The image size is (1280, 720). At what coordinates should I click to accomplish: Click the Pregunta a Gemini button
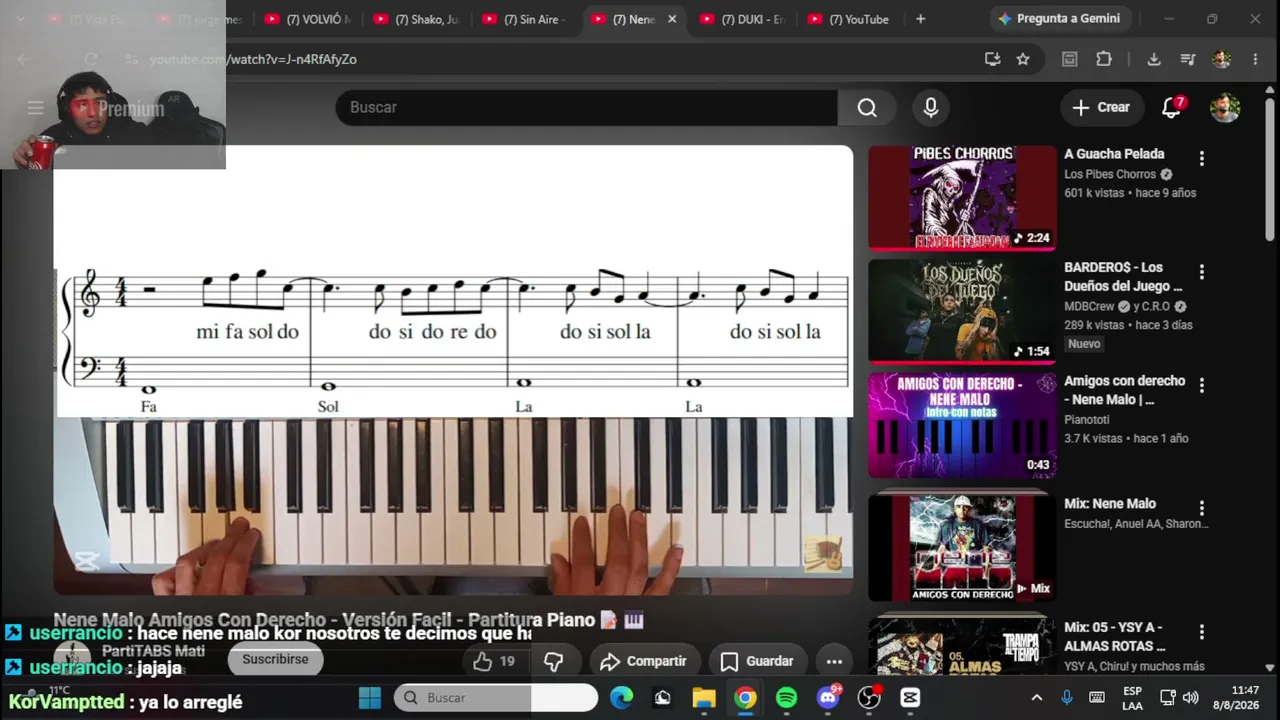pyautogui.click(x=1060, y=19)
